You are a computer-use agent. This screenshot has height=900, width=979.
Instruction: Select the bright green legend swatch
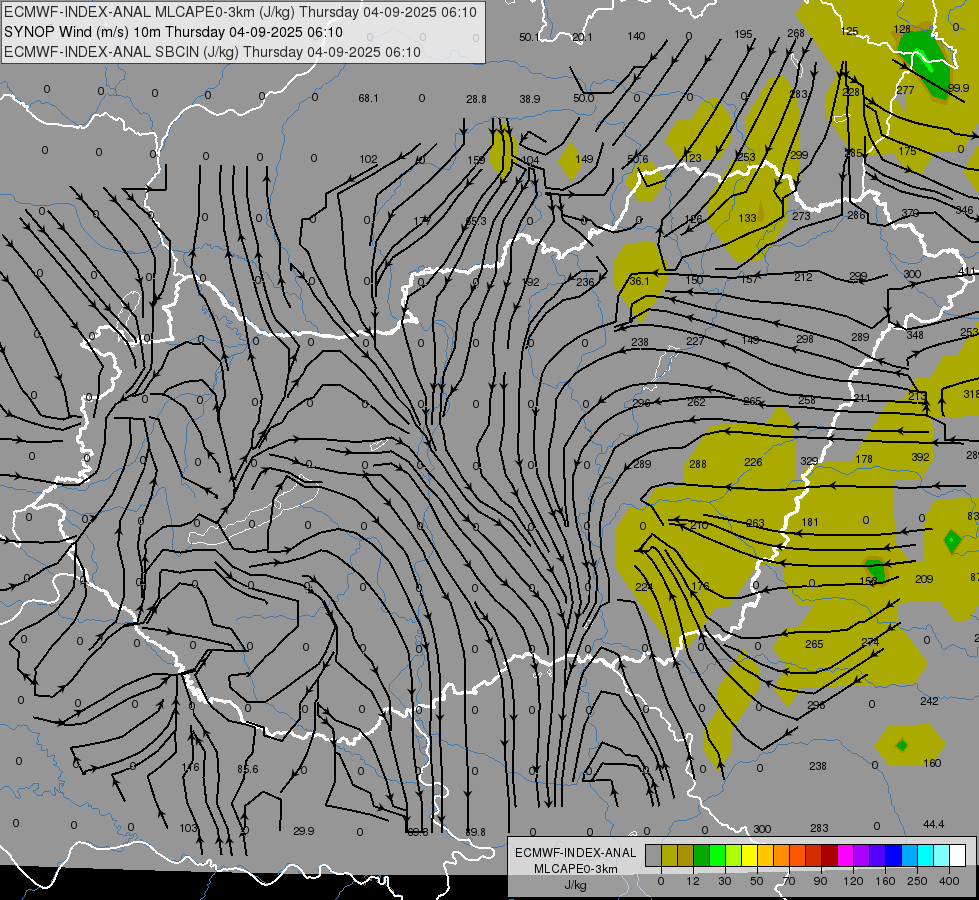point(717,855)
